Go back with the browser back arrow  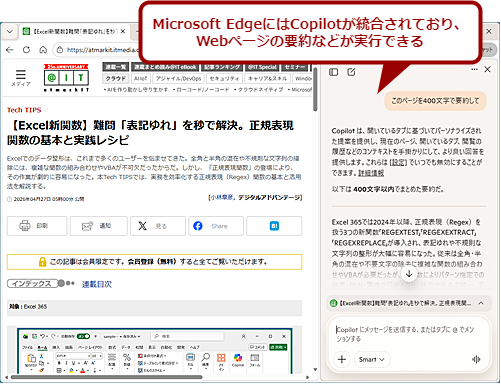(10, 50)
